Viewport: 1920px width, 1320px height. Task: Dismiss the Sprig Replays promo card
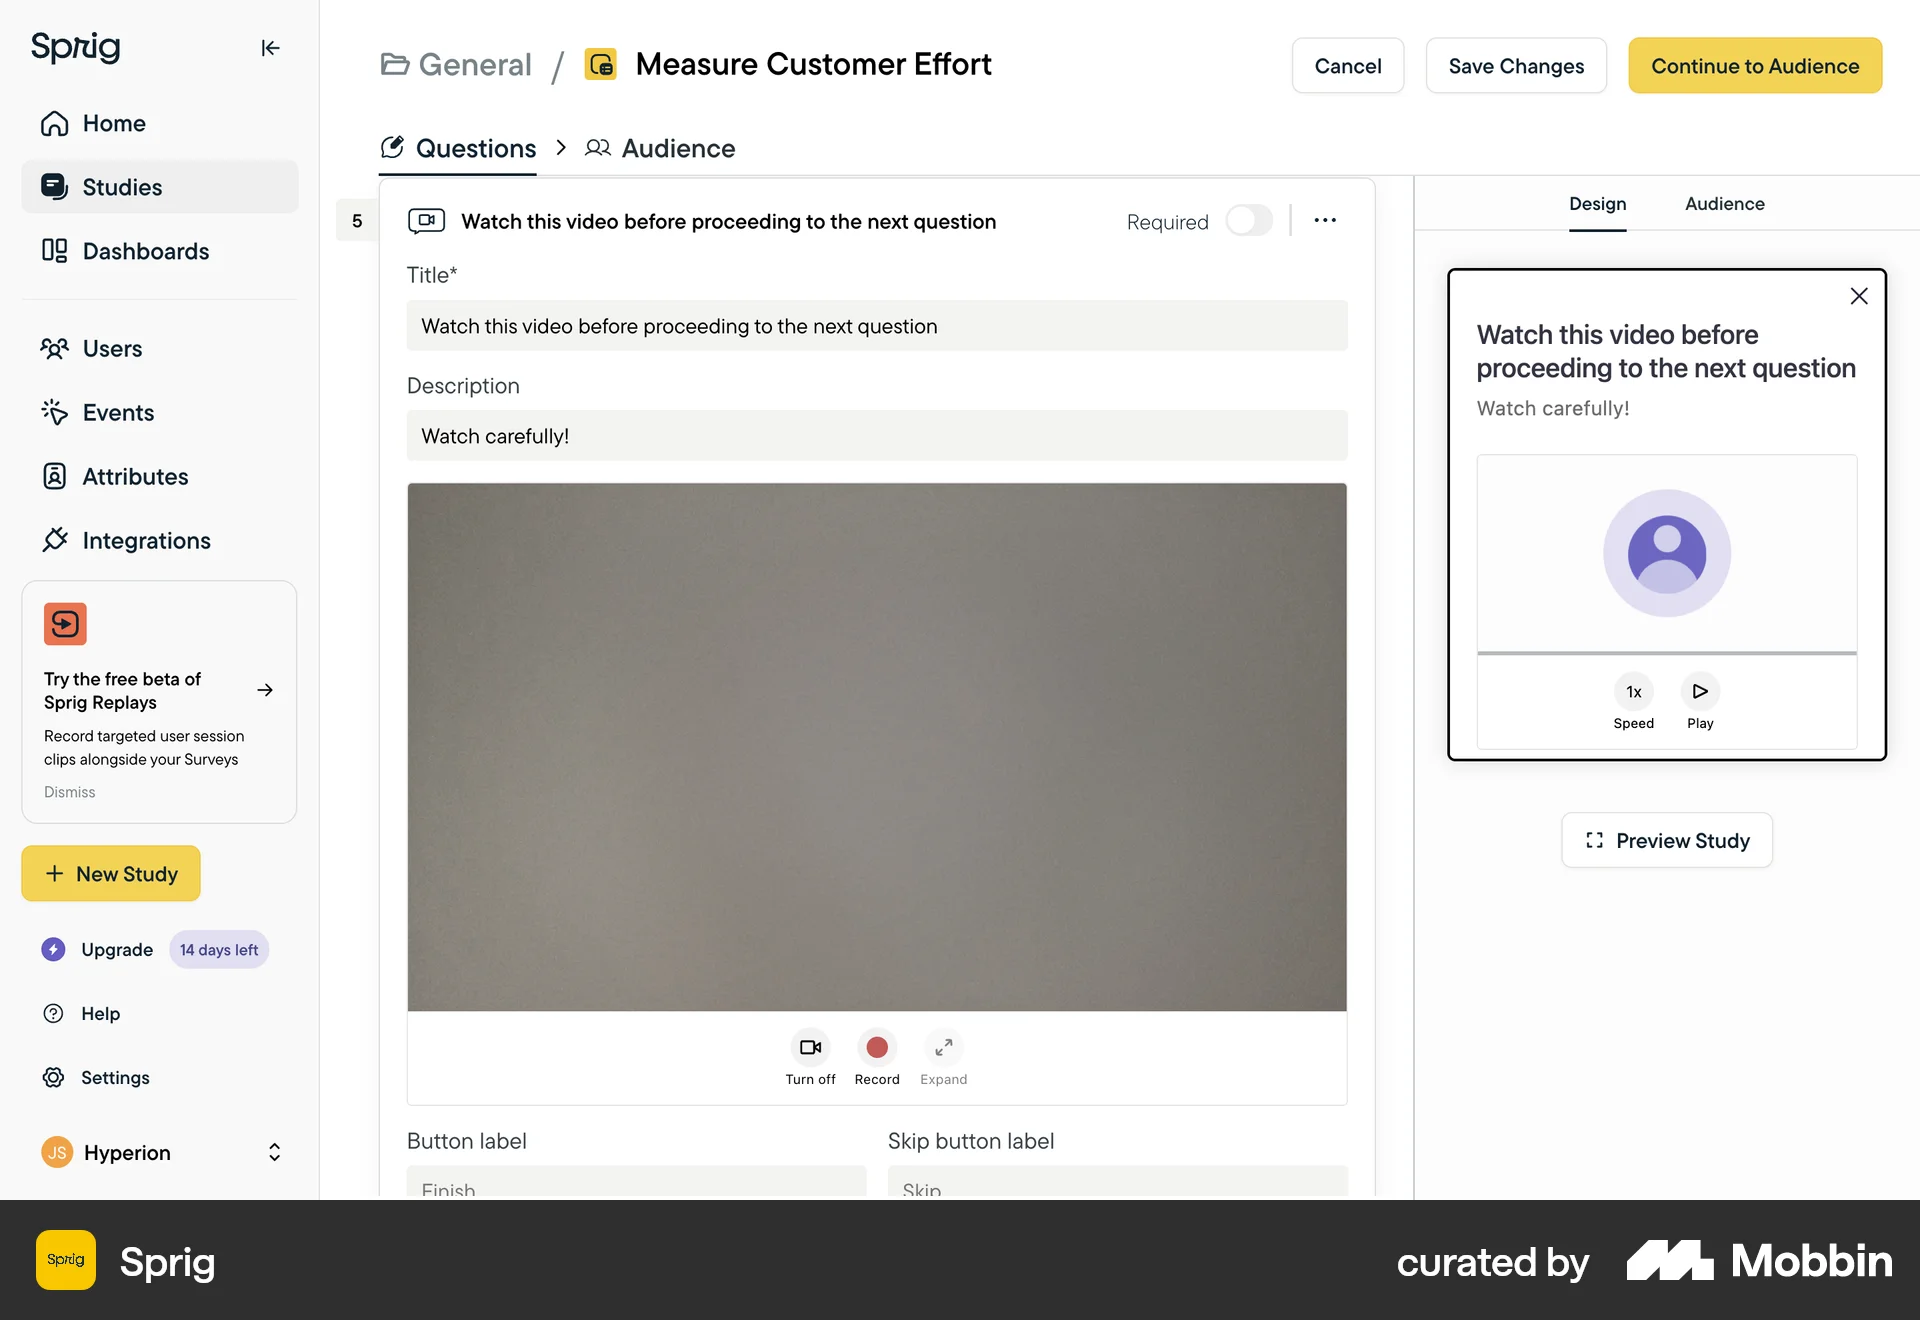click(x=70, y=792)
